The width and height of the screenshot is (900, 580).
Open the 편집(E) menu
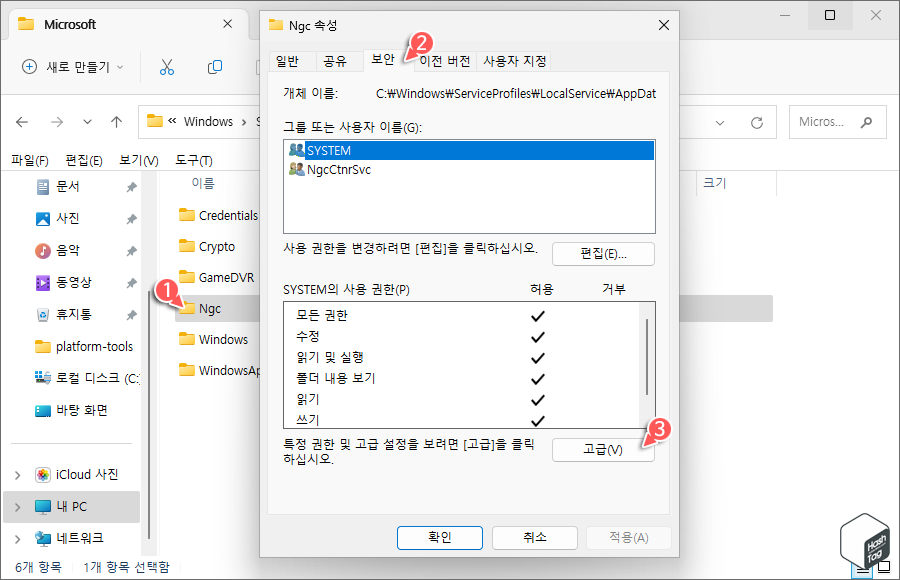pos(84,160)
